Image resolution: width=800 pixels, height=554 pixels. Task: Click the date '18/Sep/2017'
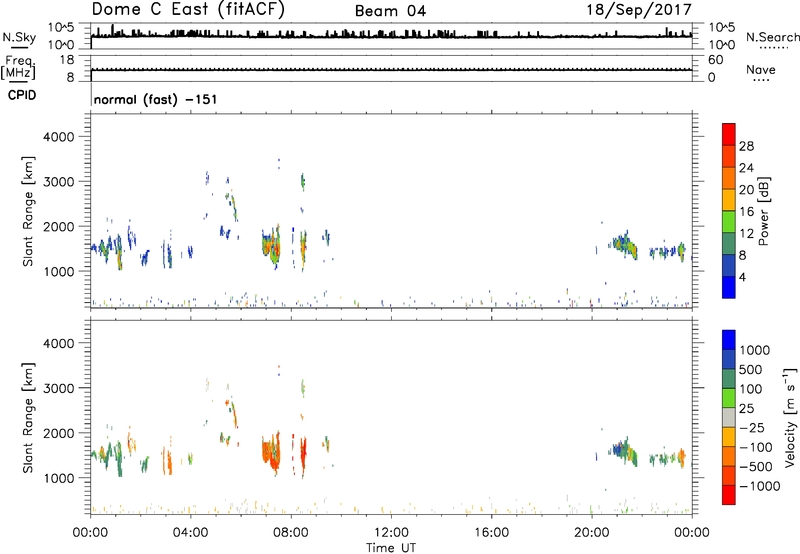click(x=639, y=9)
